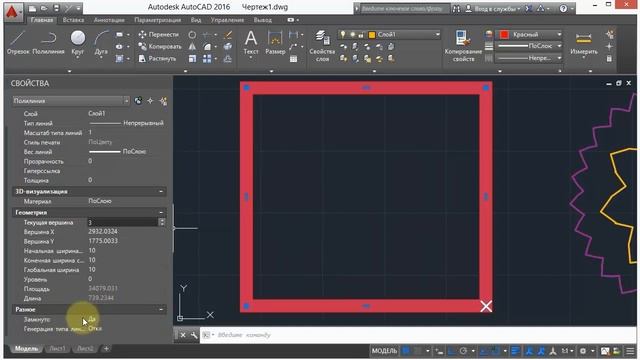Image resolution: width=640 pixels, height=360 pixels.
Task: Open the Главная ribbon tab
Action: click(42, 20)
